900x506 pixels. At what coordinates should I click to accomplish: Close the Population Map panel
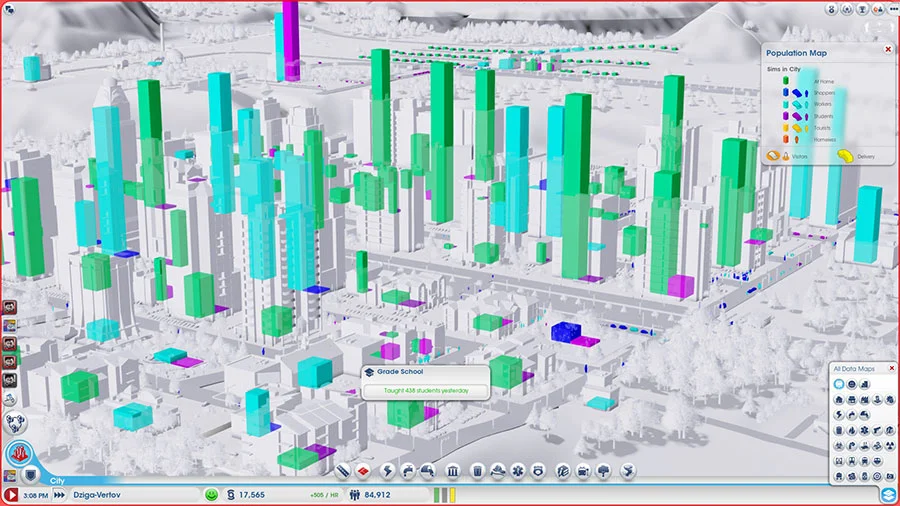[x=888, y=49]
